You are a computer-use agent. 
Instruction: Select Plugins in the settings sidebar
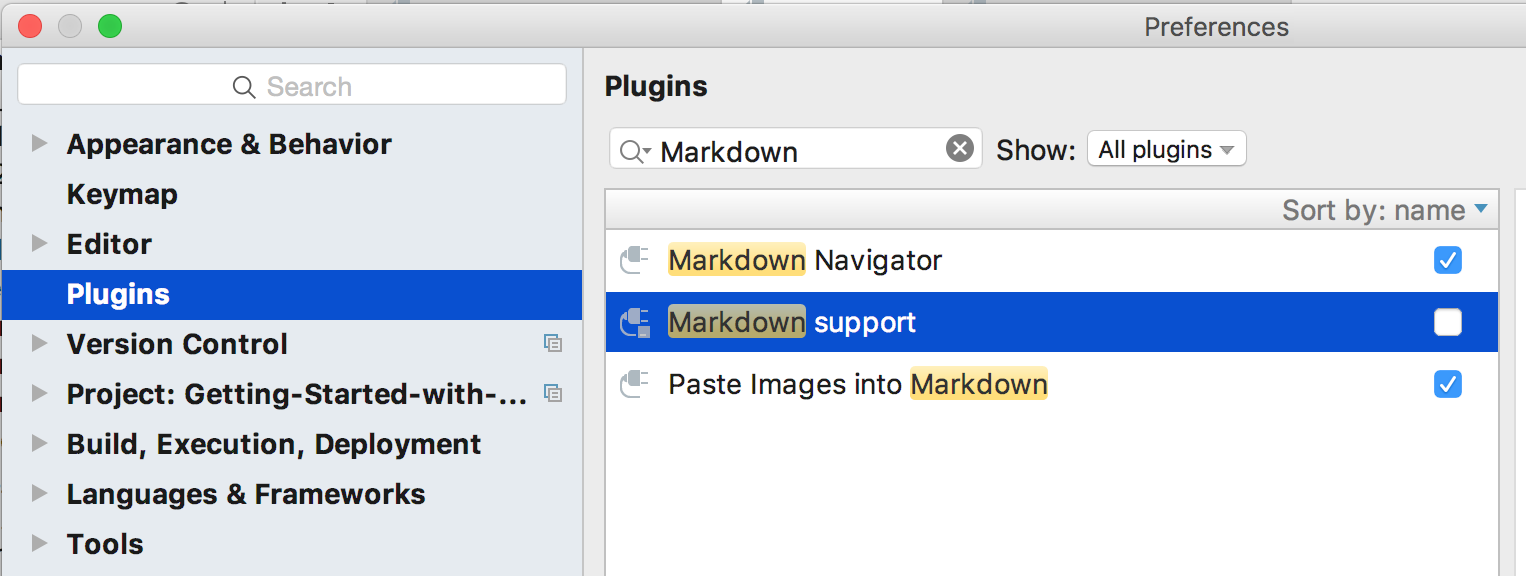(118, 294)
